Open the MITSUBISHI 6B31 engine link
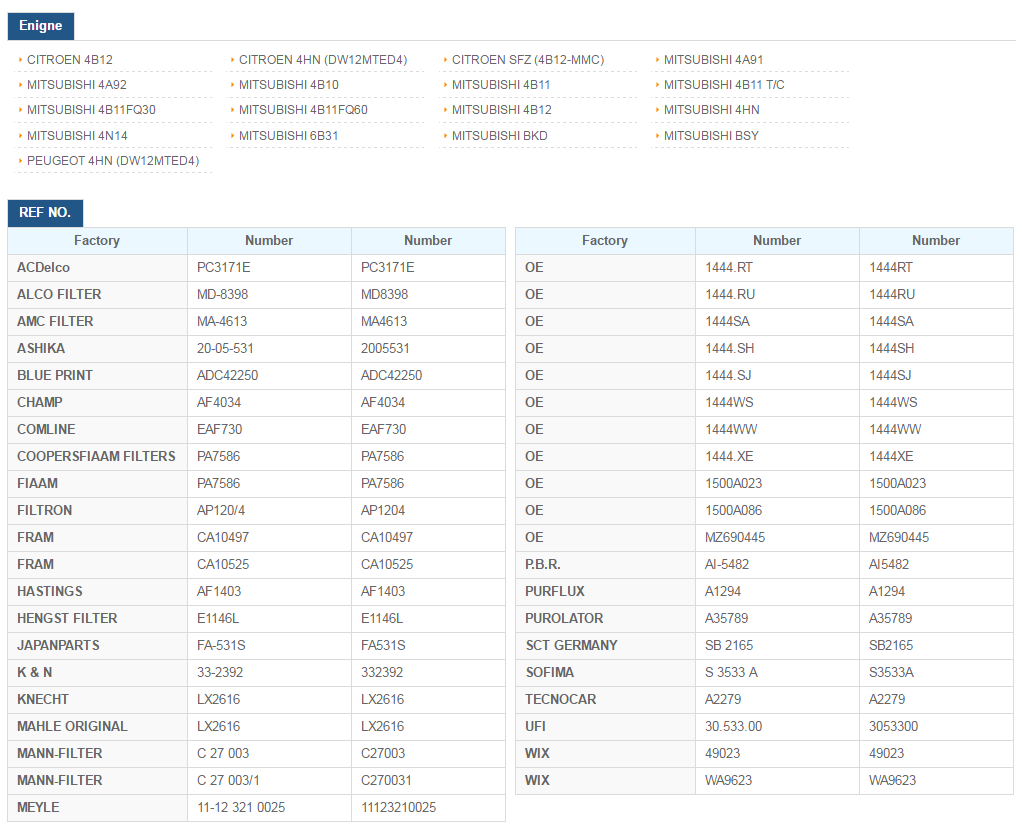This screenshot has height=831, width=1022. pos(288,136)
